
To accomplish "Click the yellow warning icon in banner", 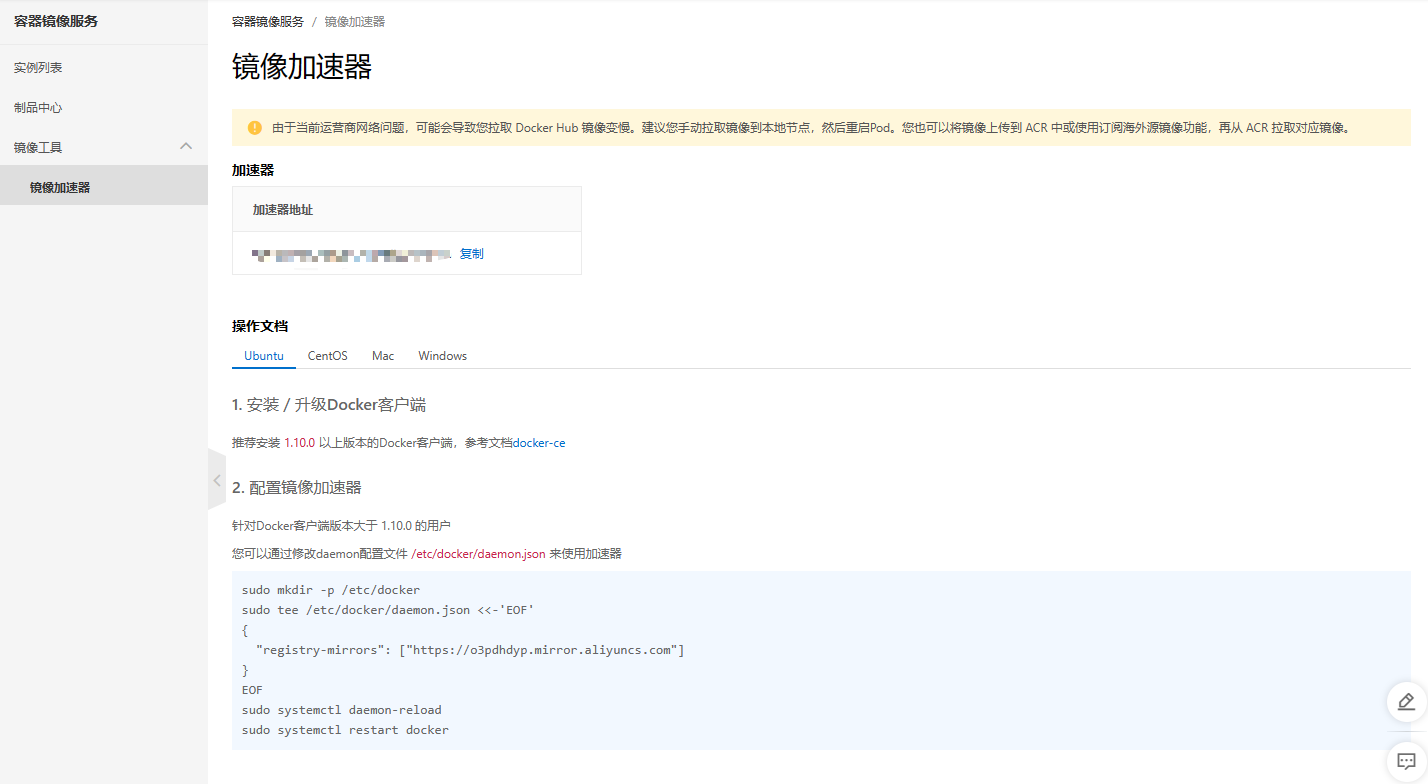I will click(254, 128).
